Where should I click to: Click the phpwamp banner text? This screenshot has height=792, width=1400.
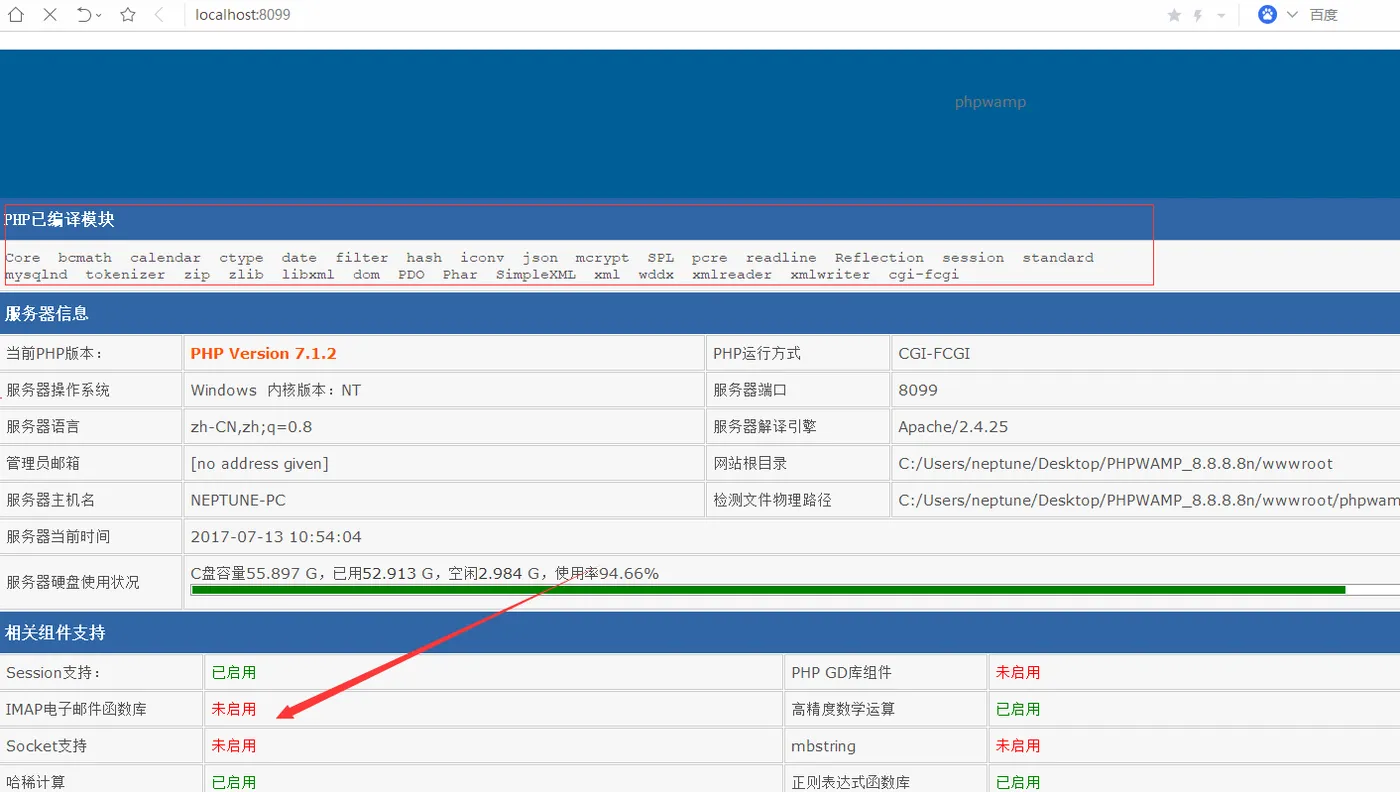coord(990,102)
